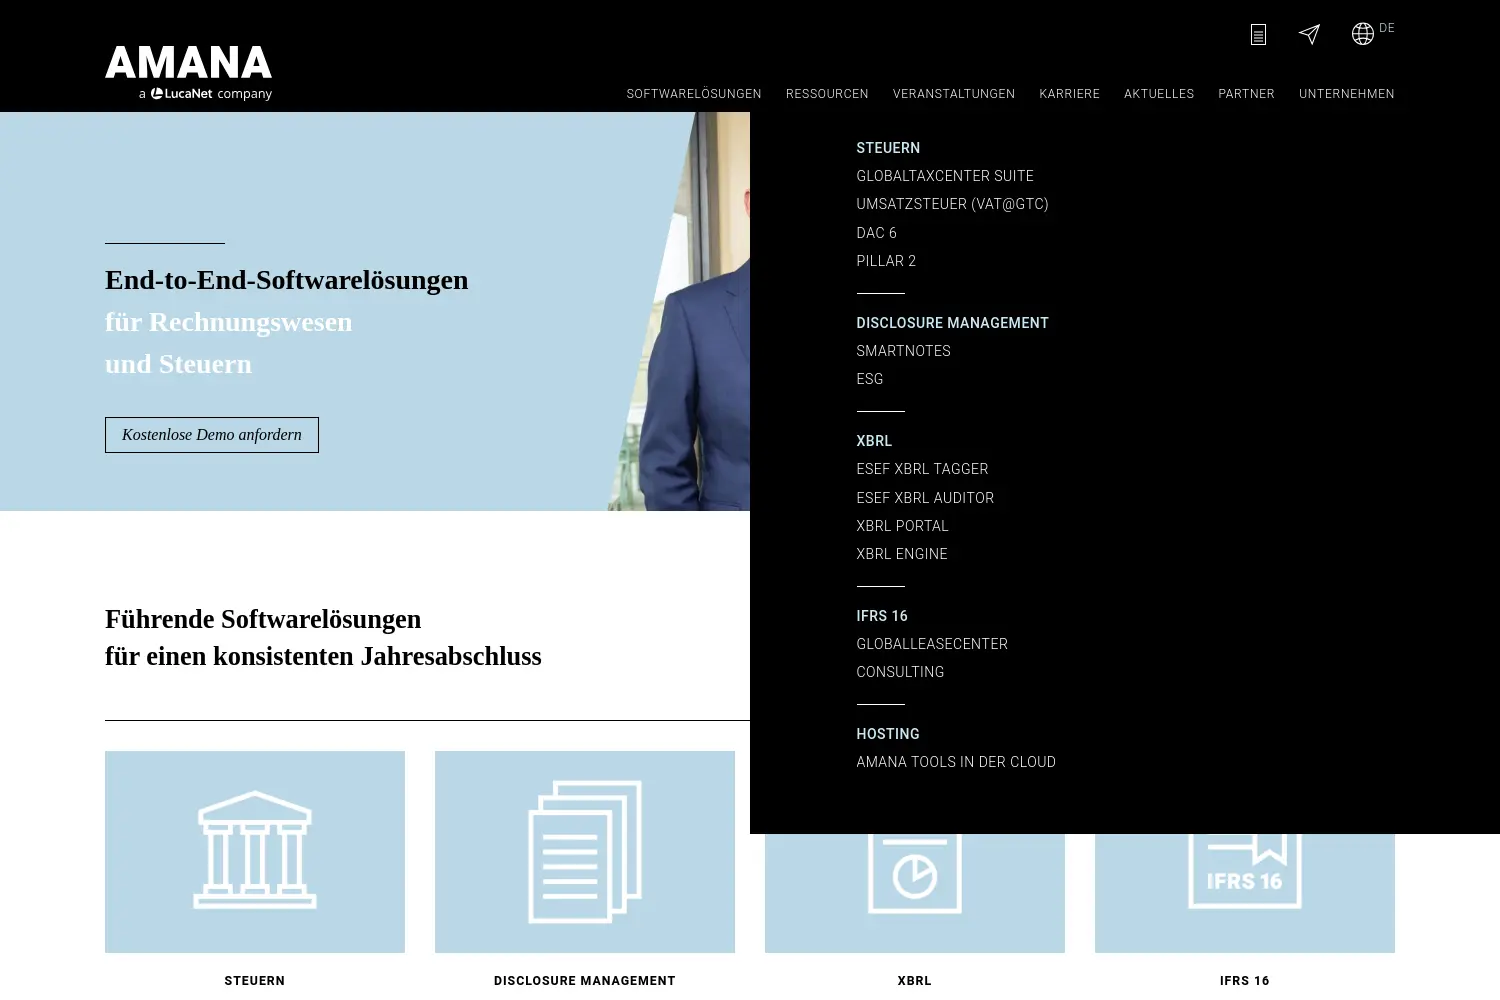The height and width of the screenshot is (1000, 1500).
Task: Open the Karriere menu
Action: tap(1069, 94)
